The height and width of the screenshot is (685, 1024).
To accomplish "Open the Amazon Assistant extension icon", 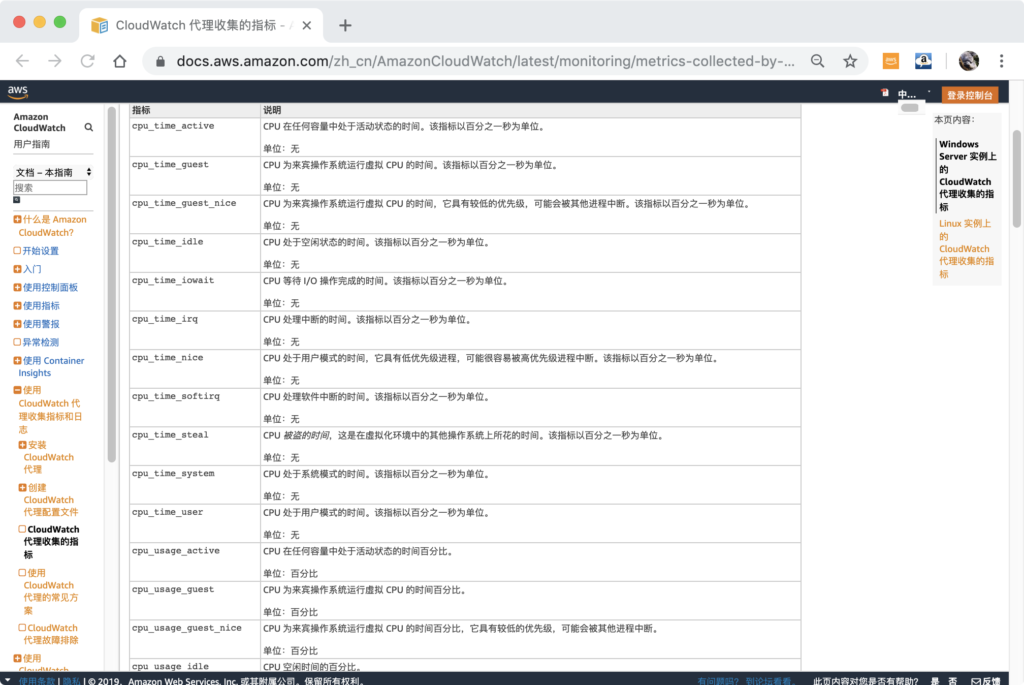I will (923, 61).
